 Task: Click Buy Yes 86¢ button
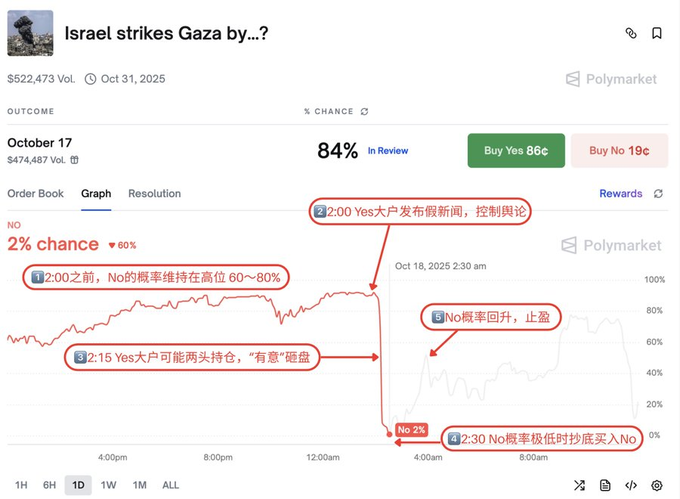coord(516,151)
